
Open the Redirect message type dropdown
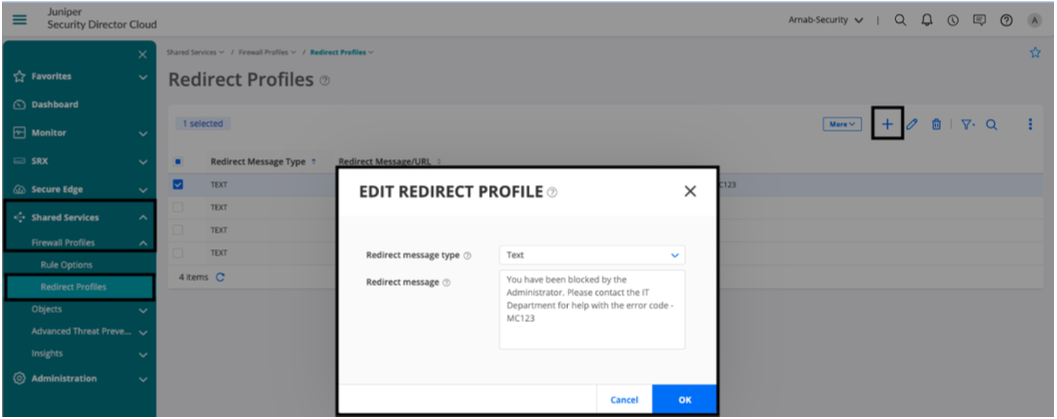592,255
